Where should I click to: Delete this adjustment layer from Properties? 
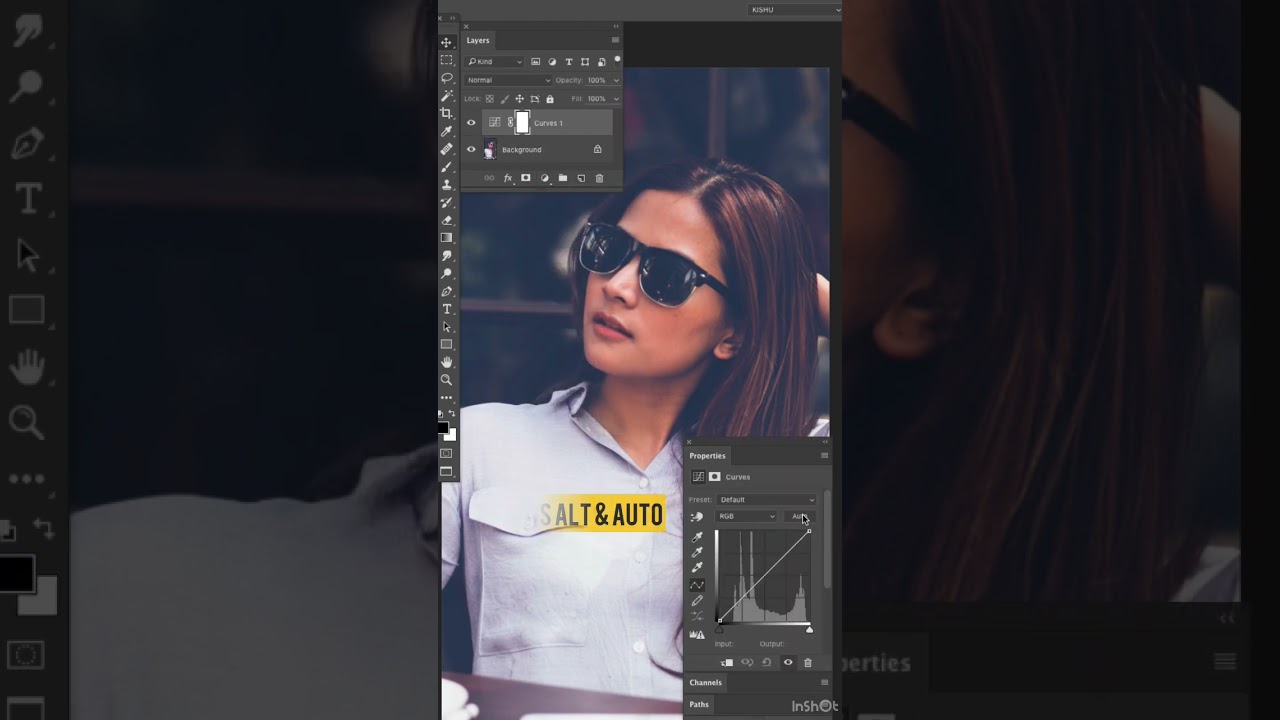click(x=808, y=662)
